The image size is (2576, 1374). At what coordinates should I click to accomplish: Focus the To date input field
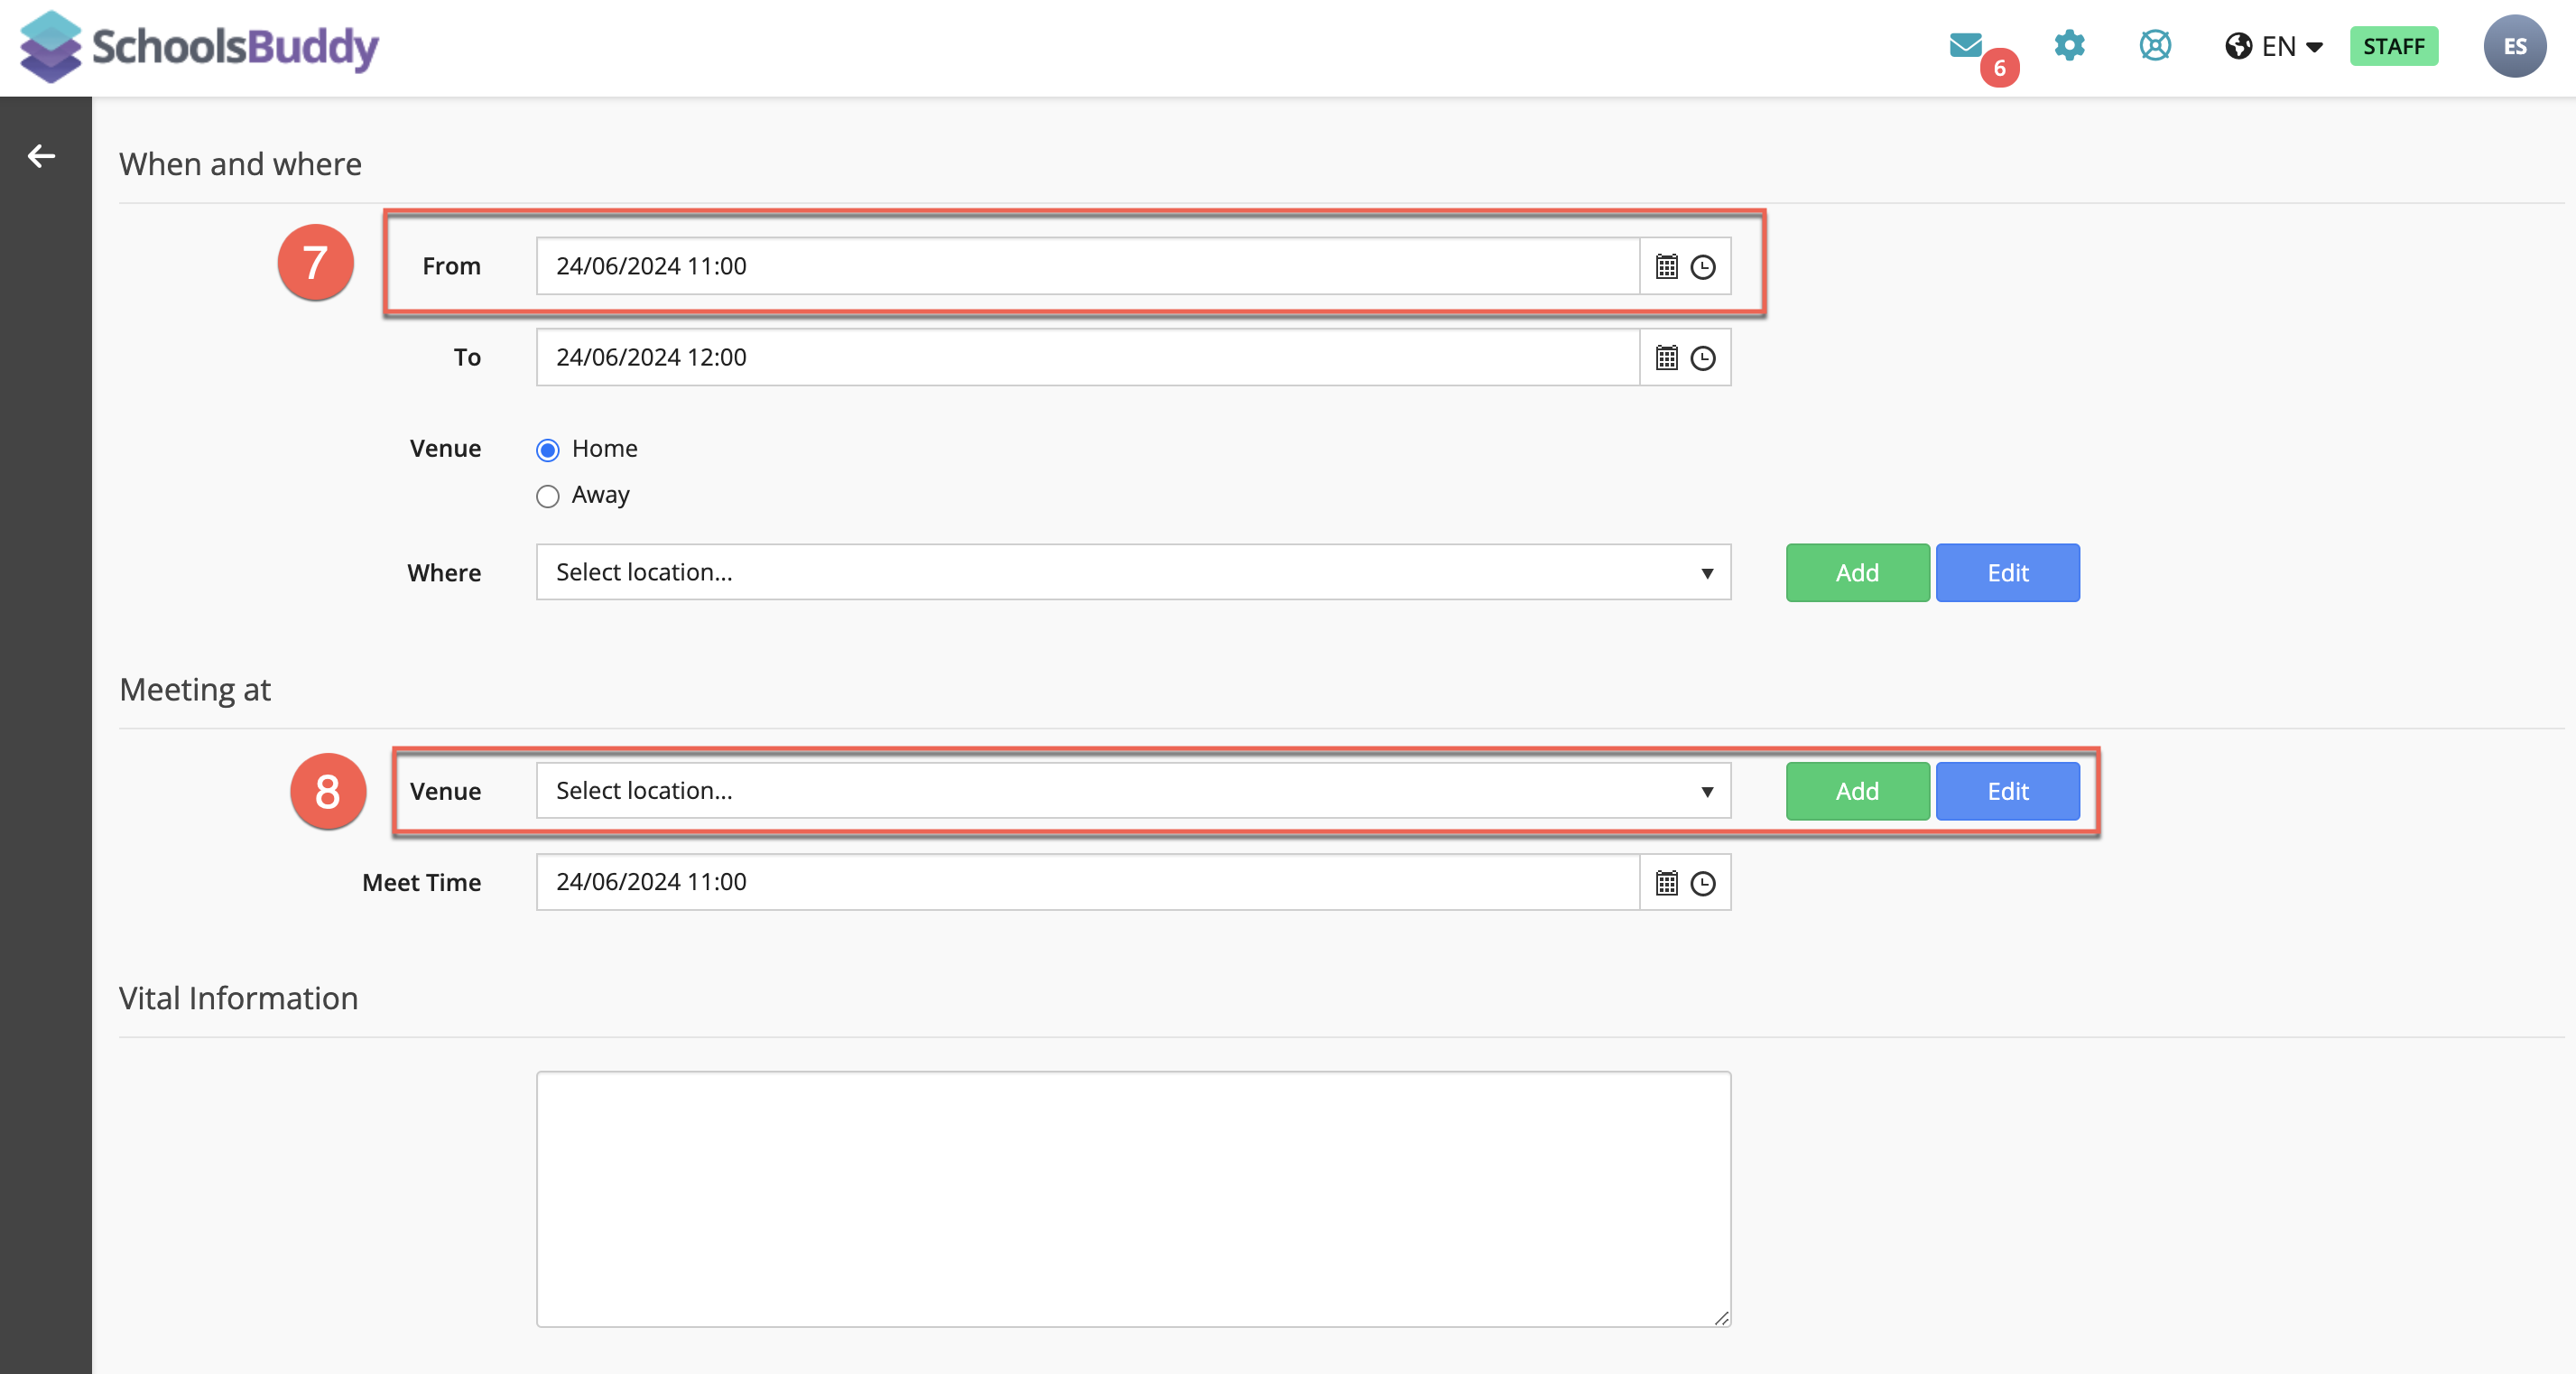pos(1087,357)
